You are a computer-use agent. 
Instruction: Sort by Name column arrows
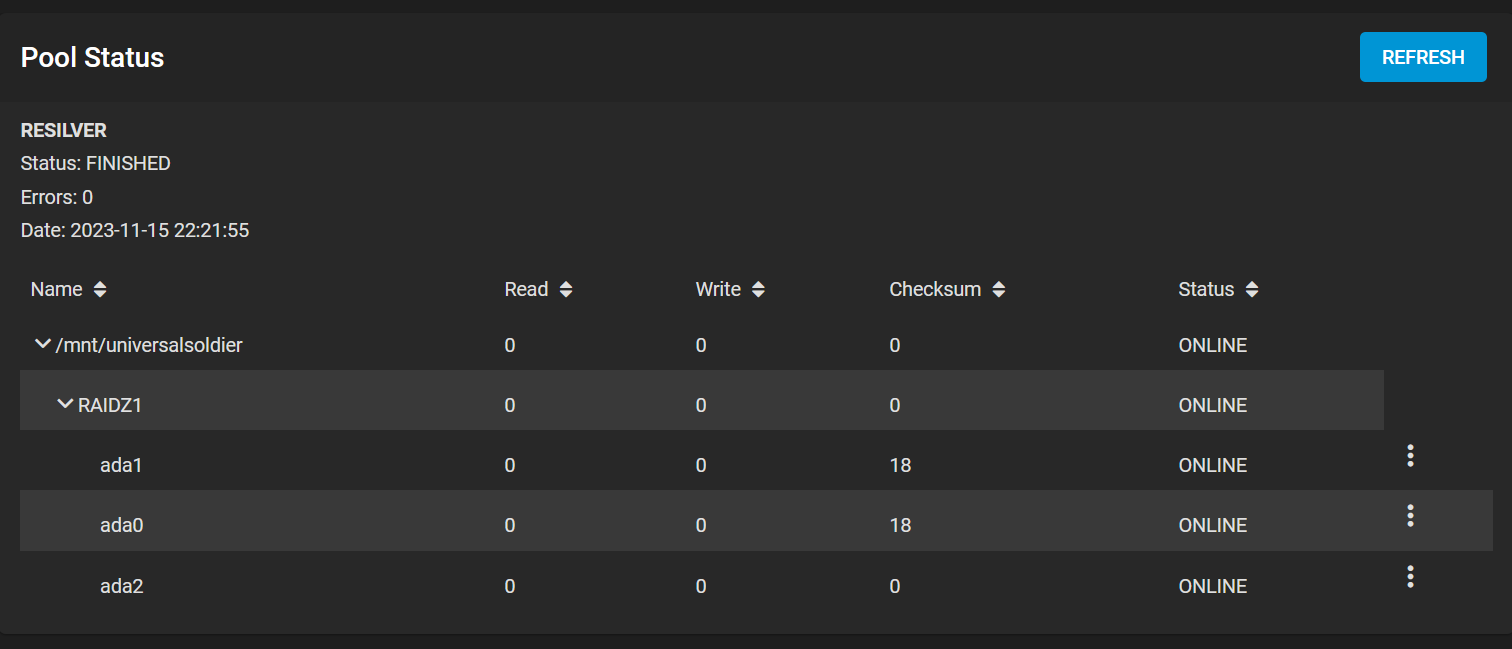point(99,290)
